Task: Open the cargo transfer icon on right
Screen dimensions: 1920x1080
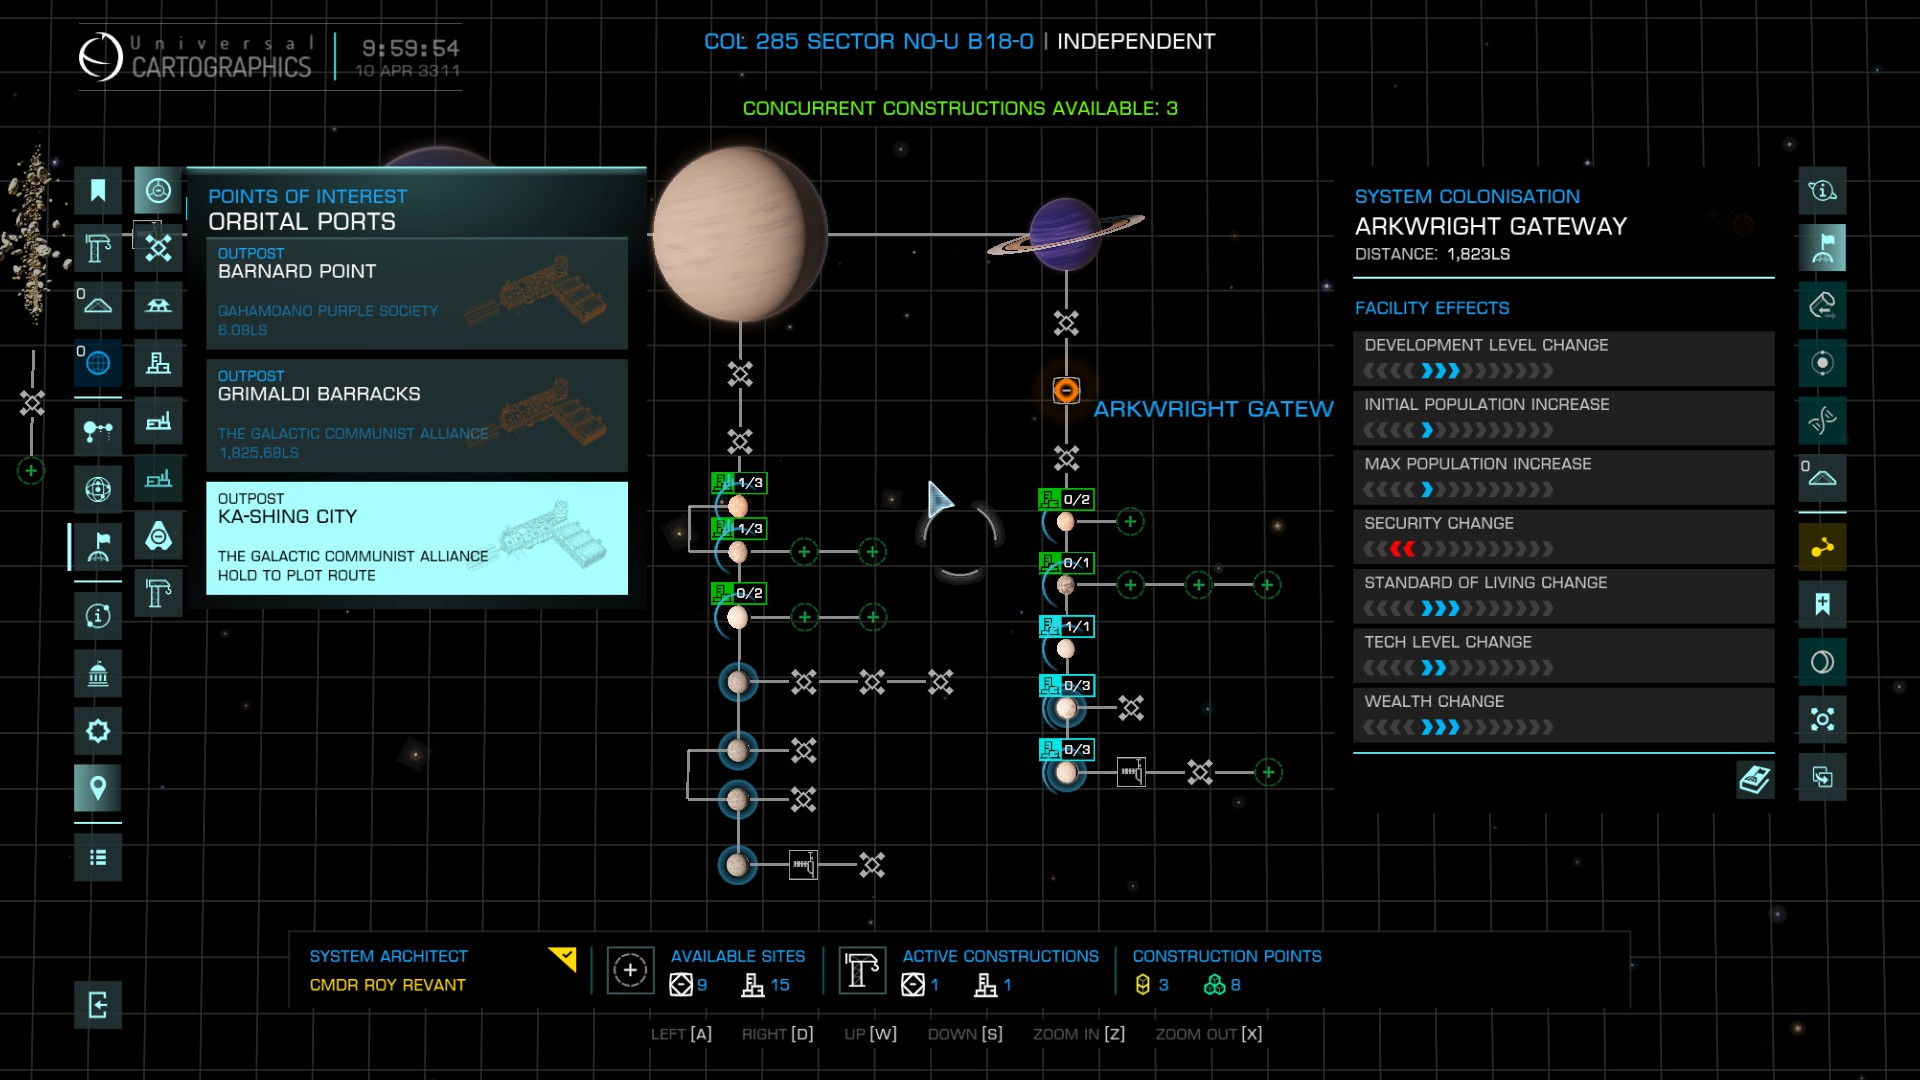Action: point(1822,305)
